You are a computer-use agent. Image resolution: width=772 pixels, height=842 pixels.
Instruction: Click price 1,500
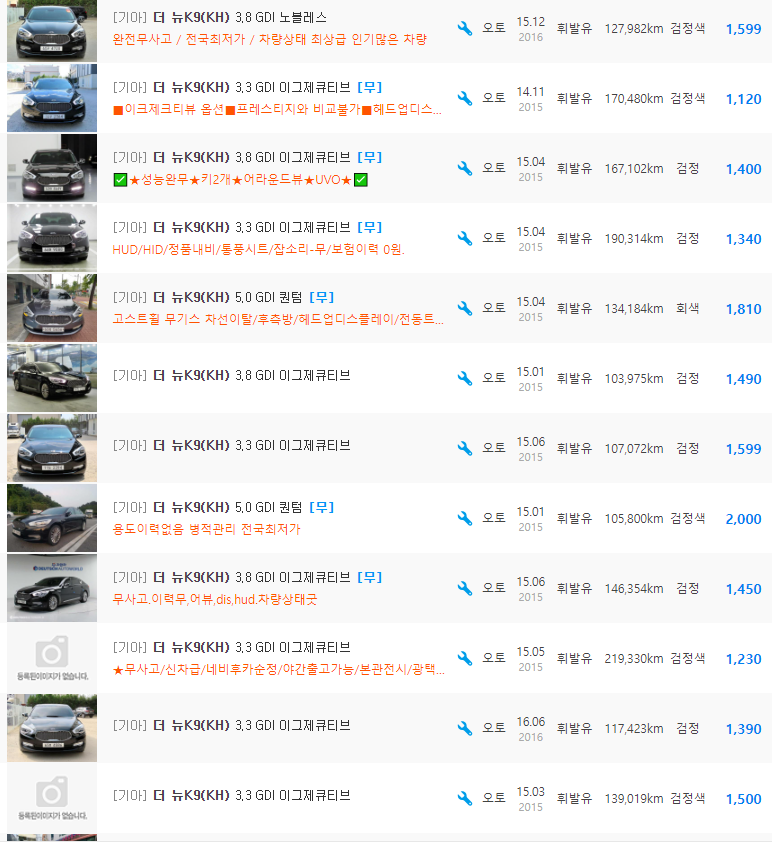pyautogui.click(x=744, y=799)
